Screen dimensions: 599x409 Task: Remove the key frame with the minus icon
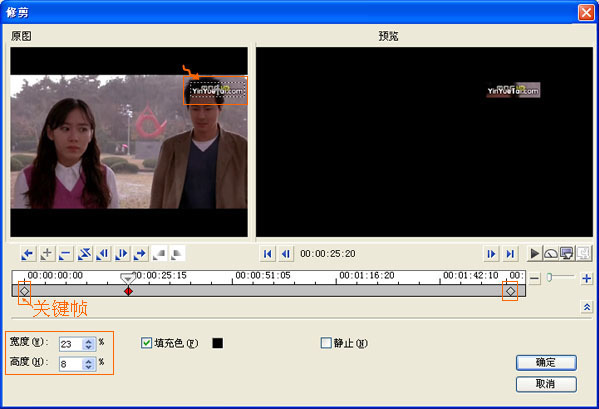click(65, 254)
